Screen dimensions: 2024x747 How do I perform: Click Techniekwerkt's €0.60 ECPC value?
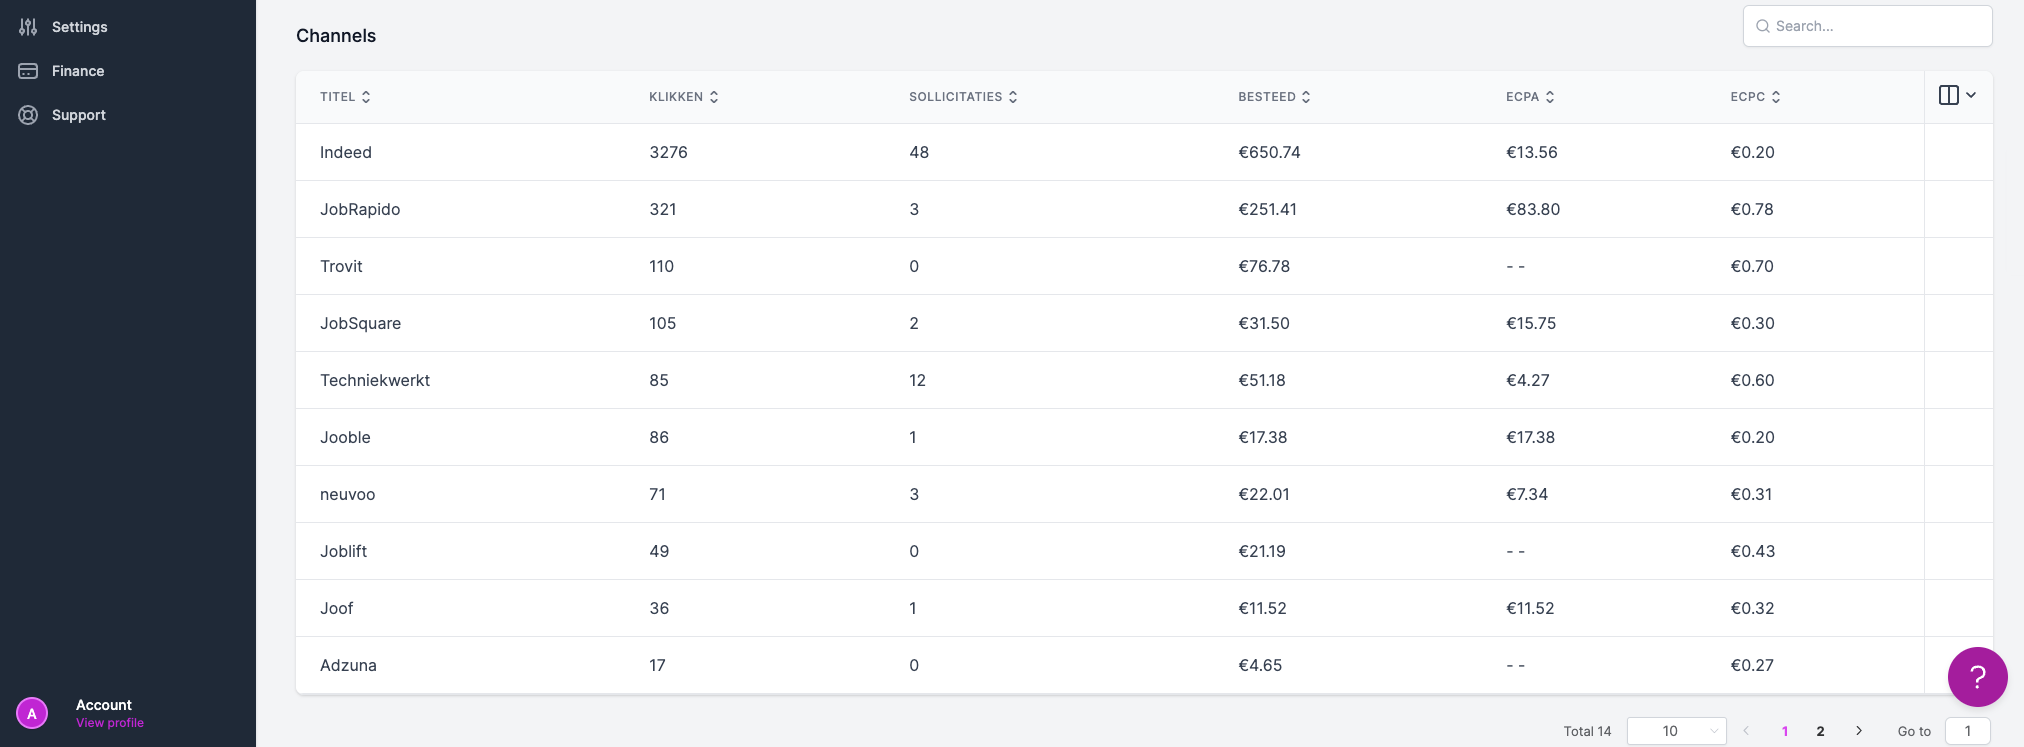click(x=1752, y=380)
